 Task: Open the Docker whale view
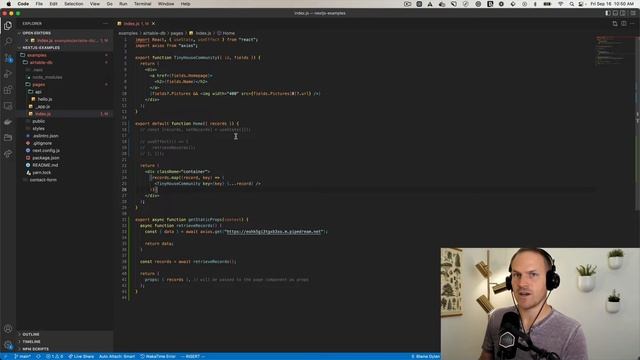pyautogui.click(x=8, y=122)
